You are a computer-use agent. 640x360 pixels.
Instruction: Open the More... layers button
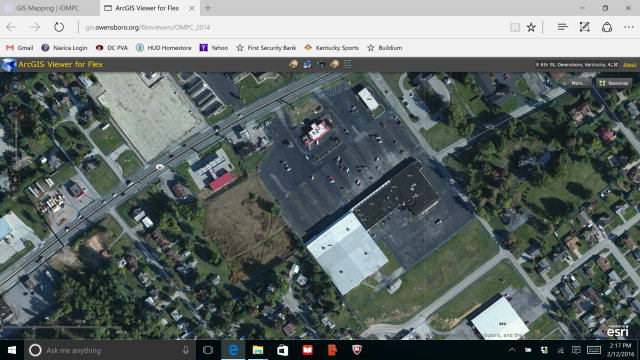(x=579, y=83)
